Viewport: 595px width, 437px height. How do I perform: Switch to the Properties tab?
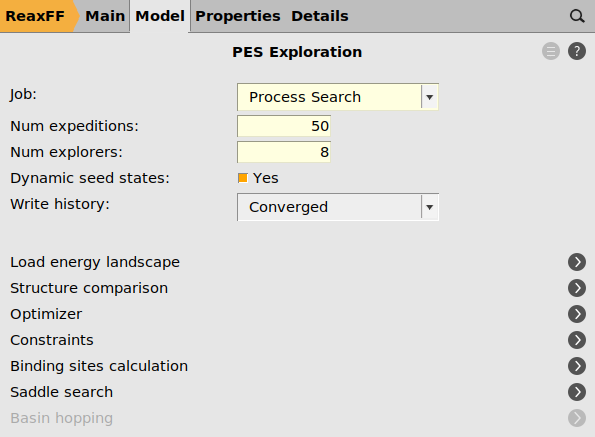click(238, 16)
